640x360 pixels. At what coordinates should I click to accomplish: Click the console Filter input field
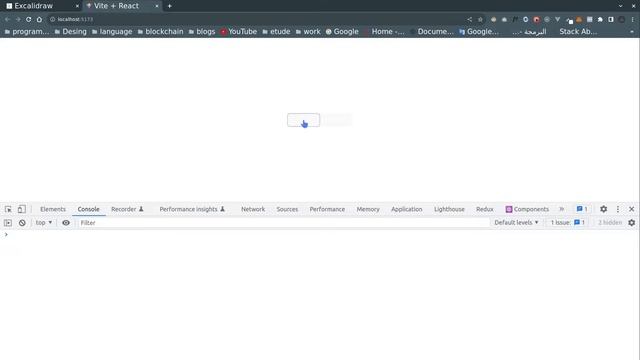[x=283, y=223]
